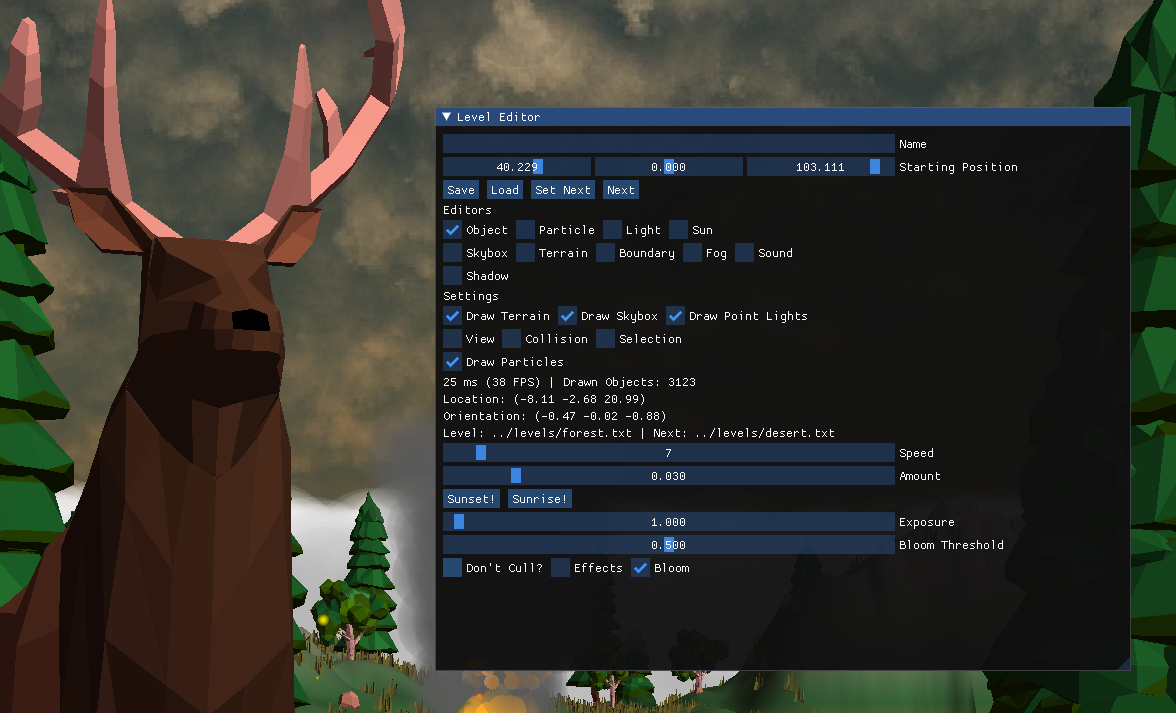
Task: Click the window resize grip corner
Action: [1124, 664]
